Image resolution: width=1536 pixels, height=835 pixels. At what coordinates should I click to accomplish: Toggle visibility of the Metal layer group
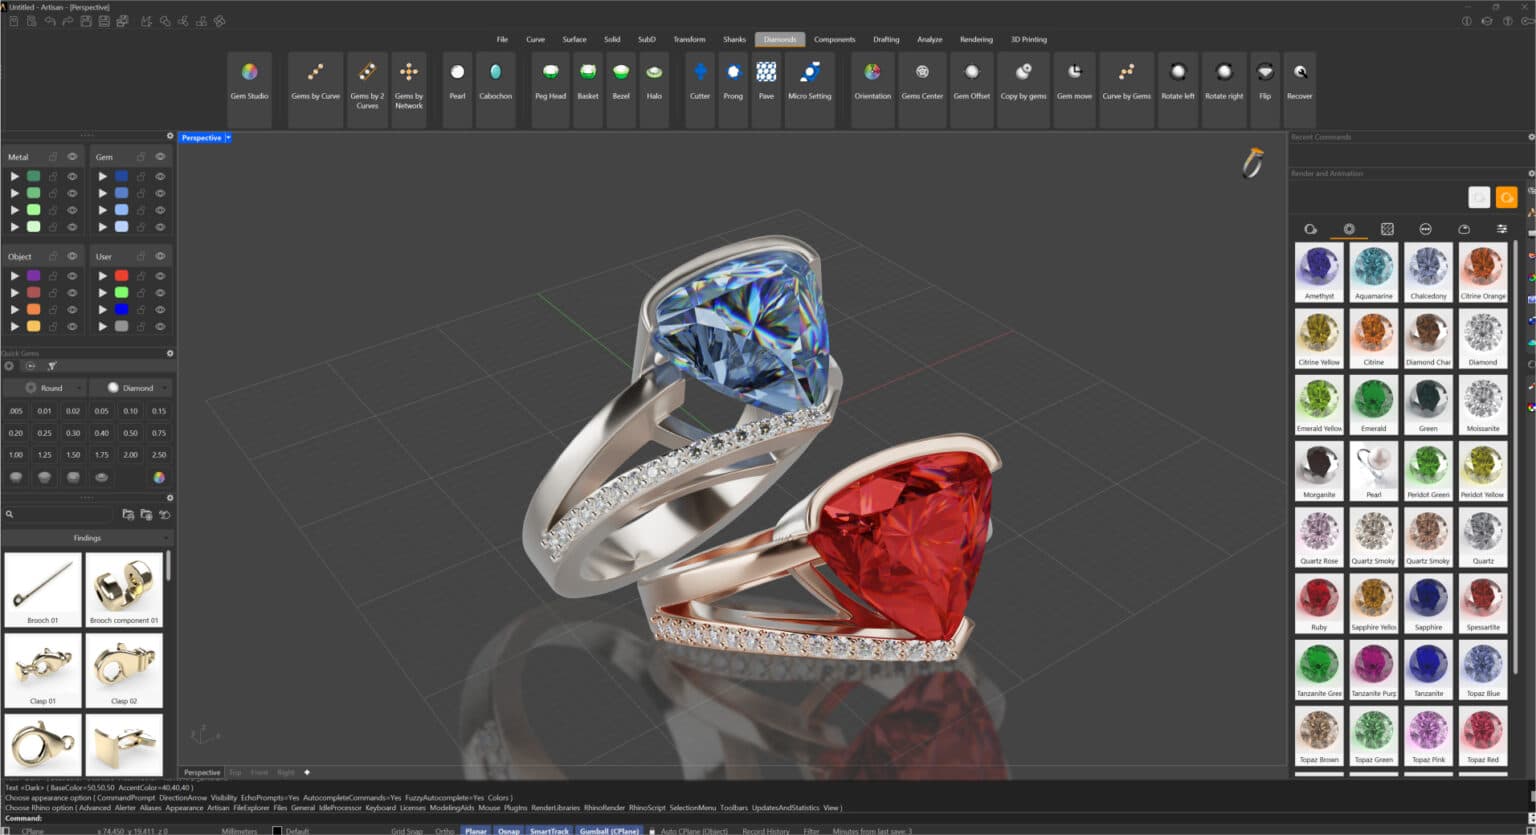(x=72, y=157)
